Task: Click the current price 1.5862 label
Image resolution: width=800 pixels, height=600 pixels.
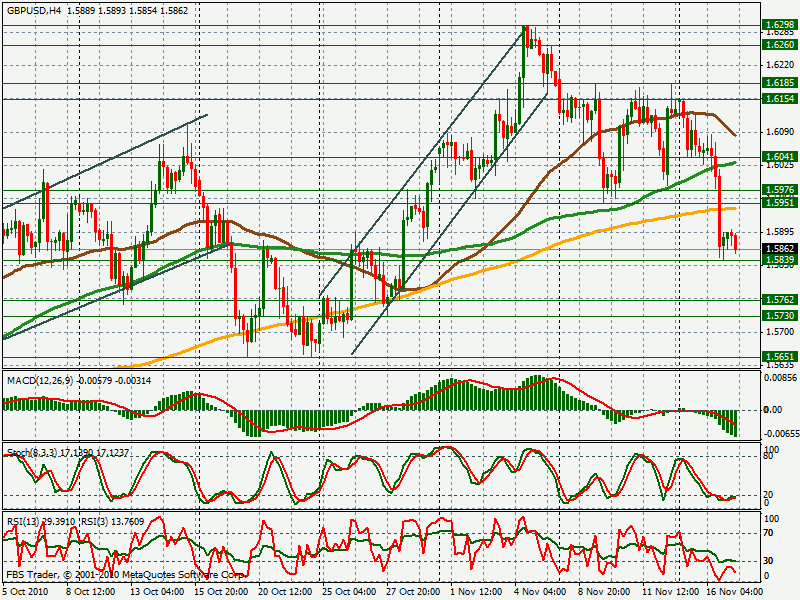Action: 780,248
